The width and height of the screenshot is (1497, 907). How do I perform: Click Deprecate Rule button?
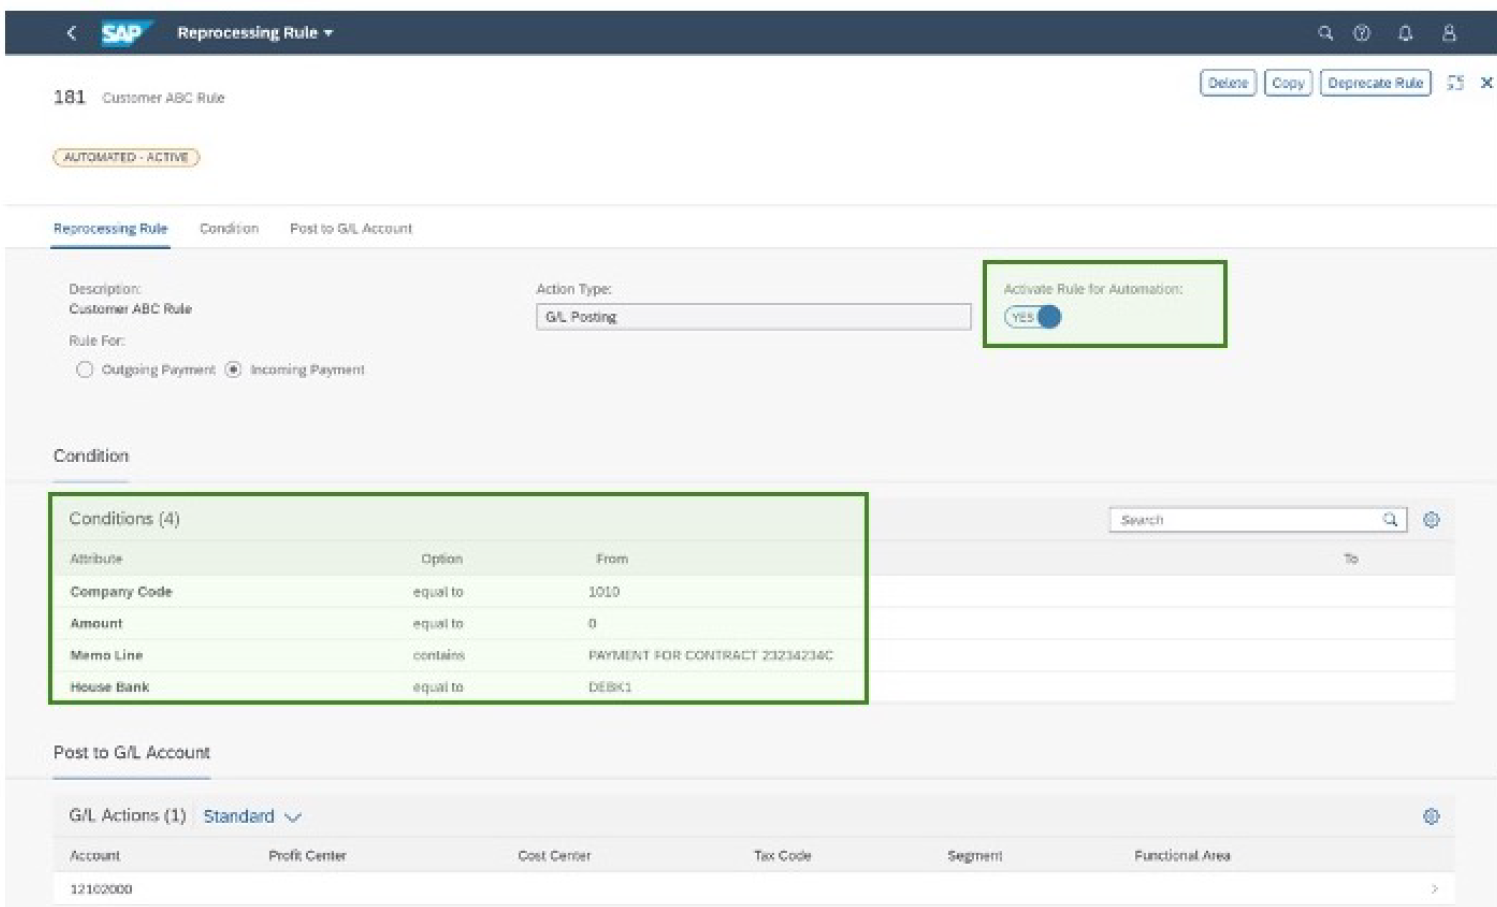point(1375,83)
